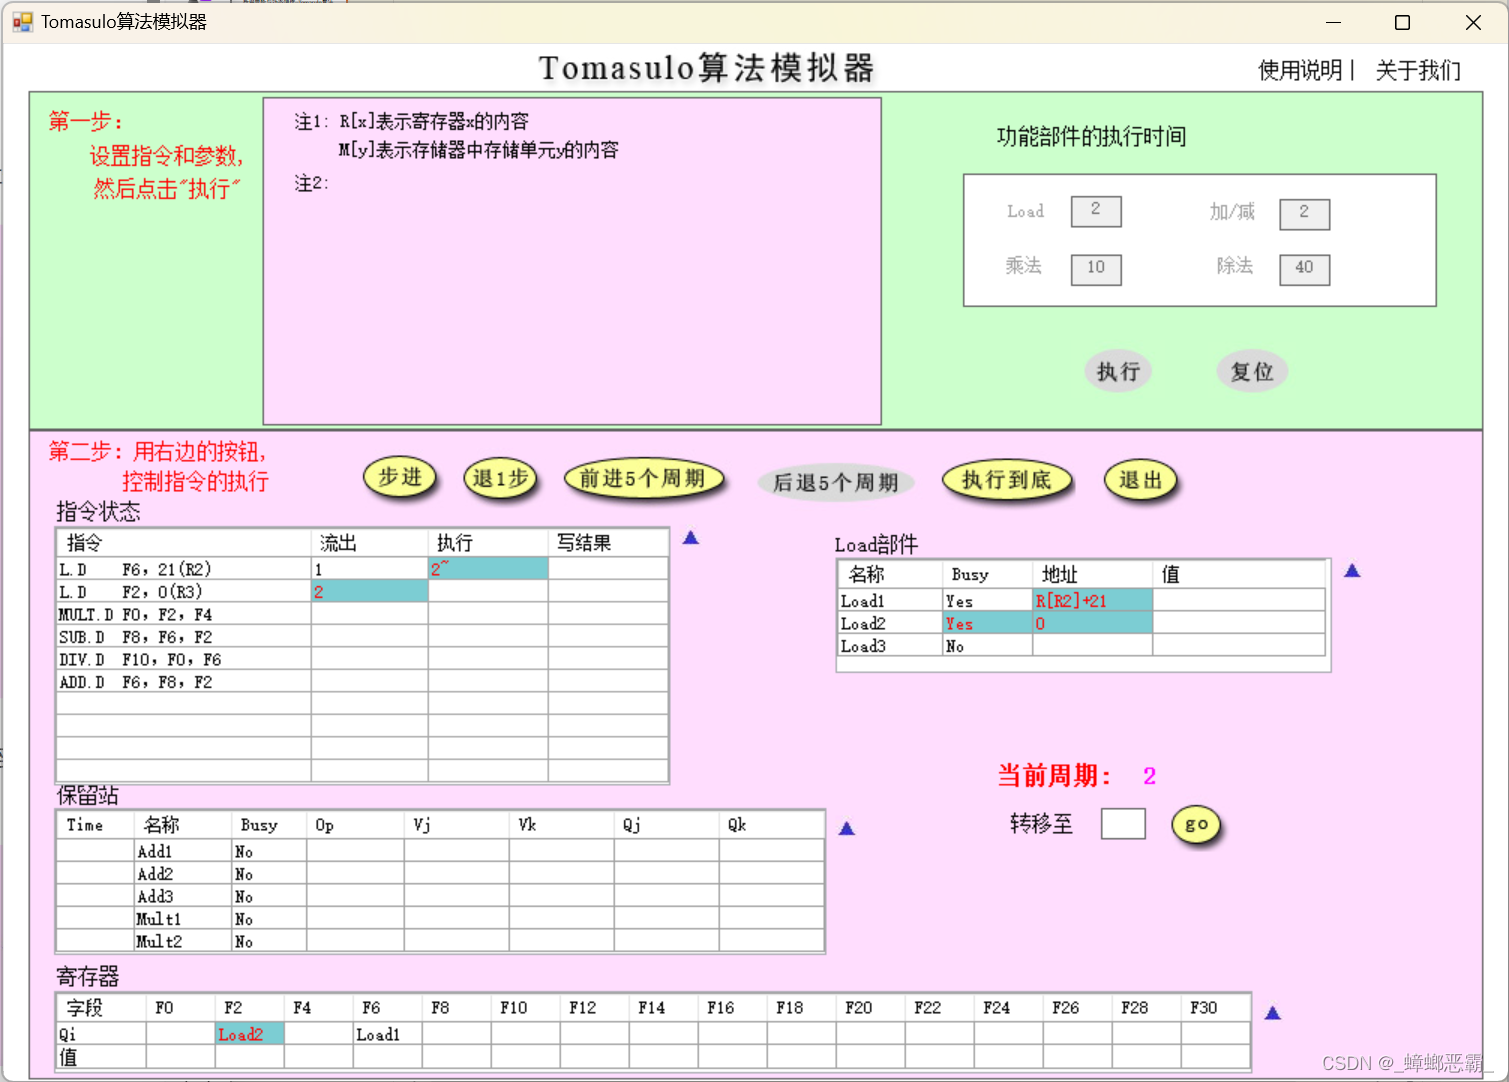Click the Load2 row name cell
1509x1082 pixels.
coord(889,623)
